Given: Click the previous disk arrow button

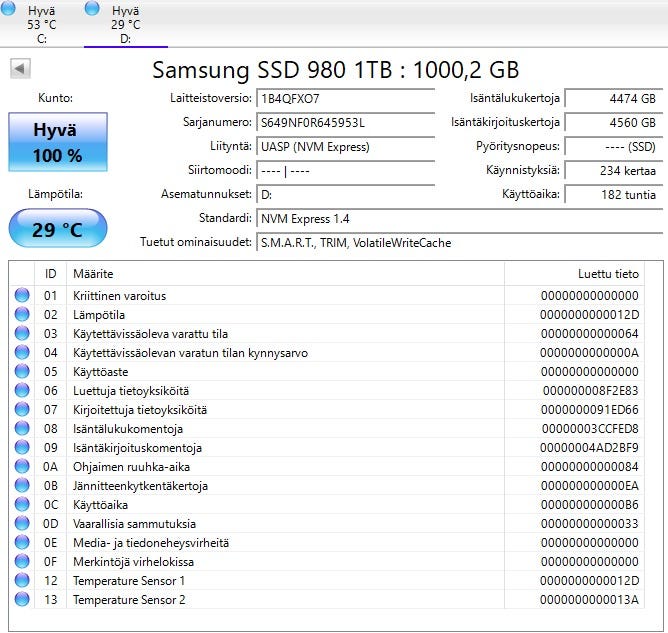Looking at the screenshot, I should coord(20,69).
